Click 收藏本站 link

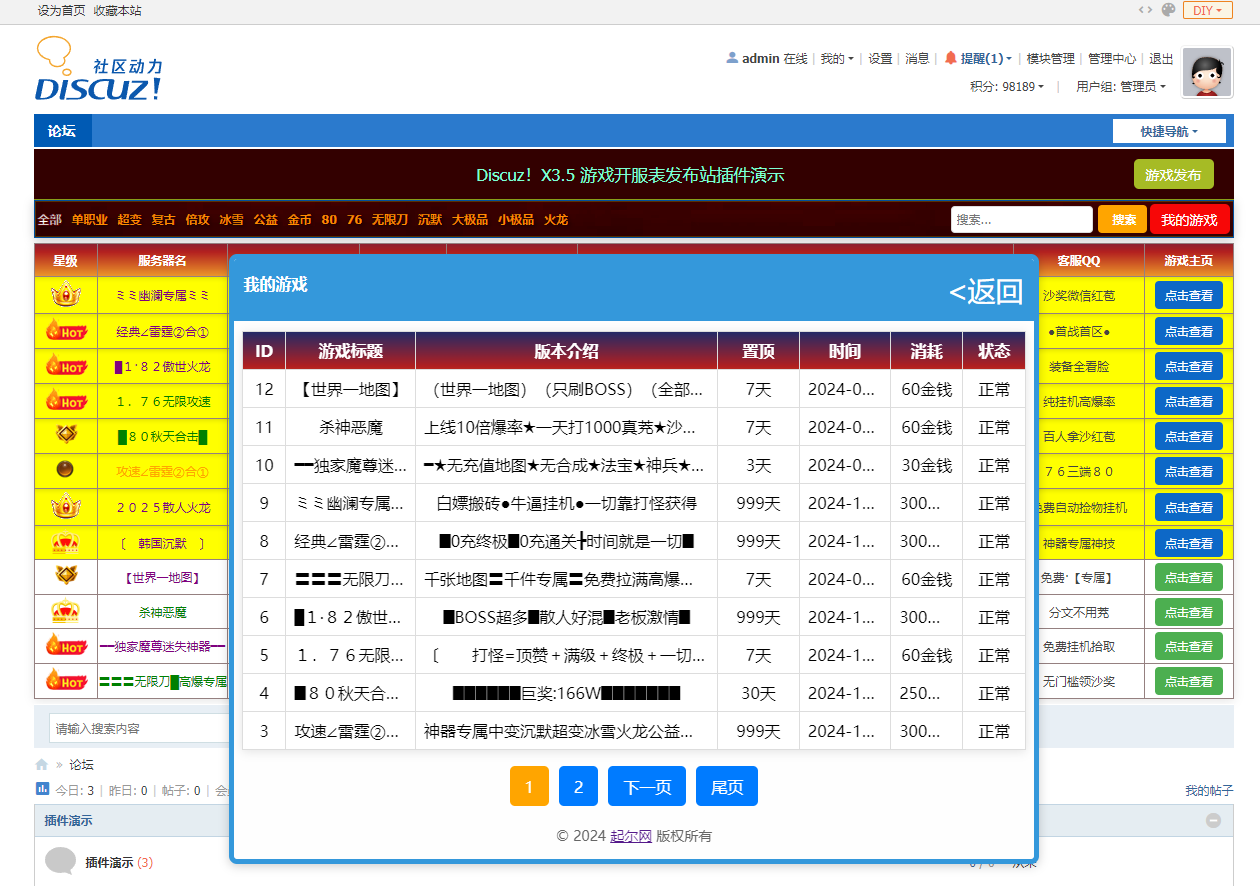pyautogui.click(x=117, y=10)
